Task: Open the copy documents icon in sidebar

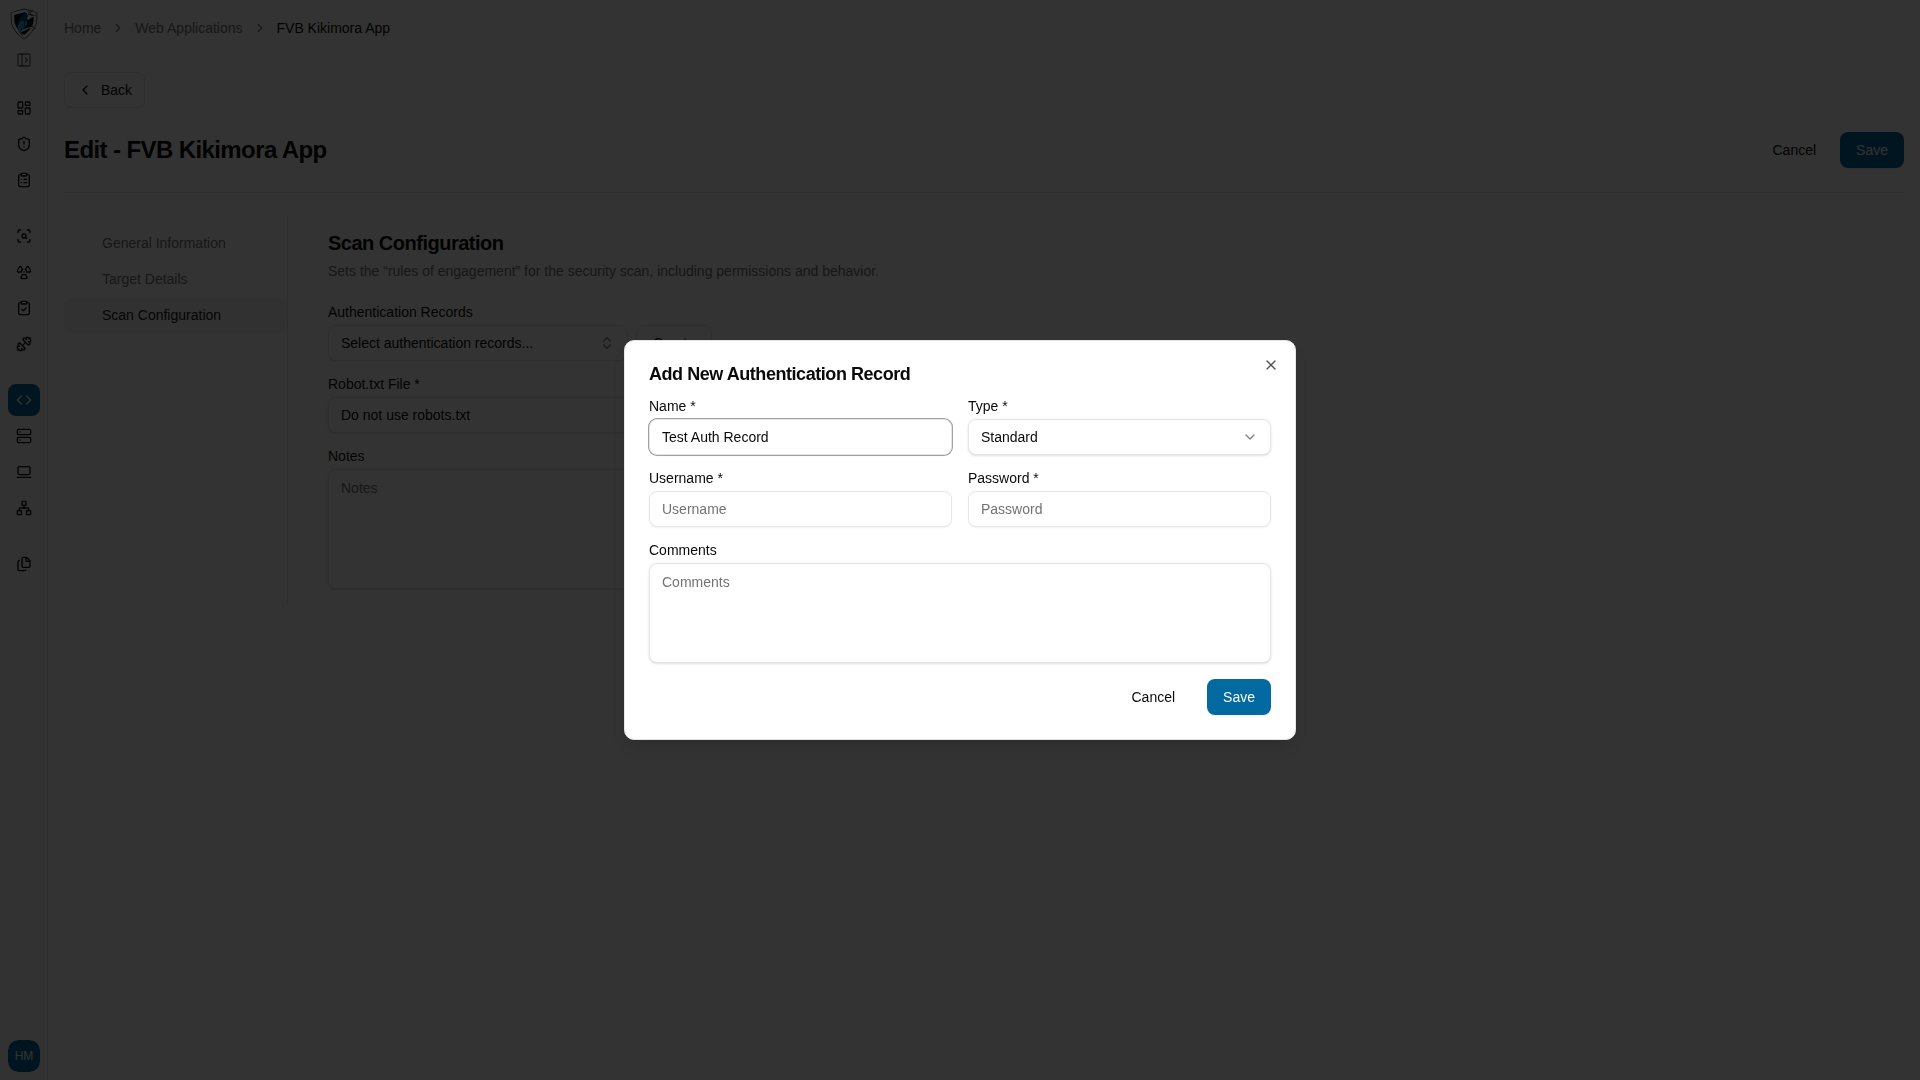Action: [x=24, y=564]
